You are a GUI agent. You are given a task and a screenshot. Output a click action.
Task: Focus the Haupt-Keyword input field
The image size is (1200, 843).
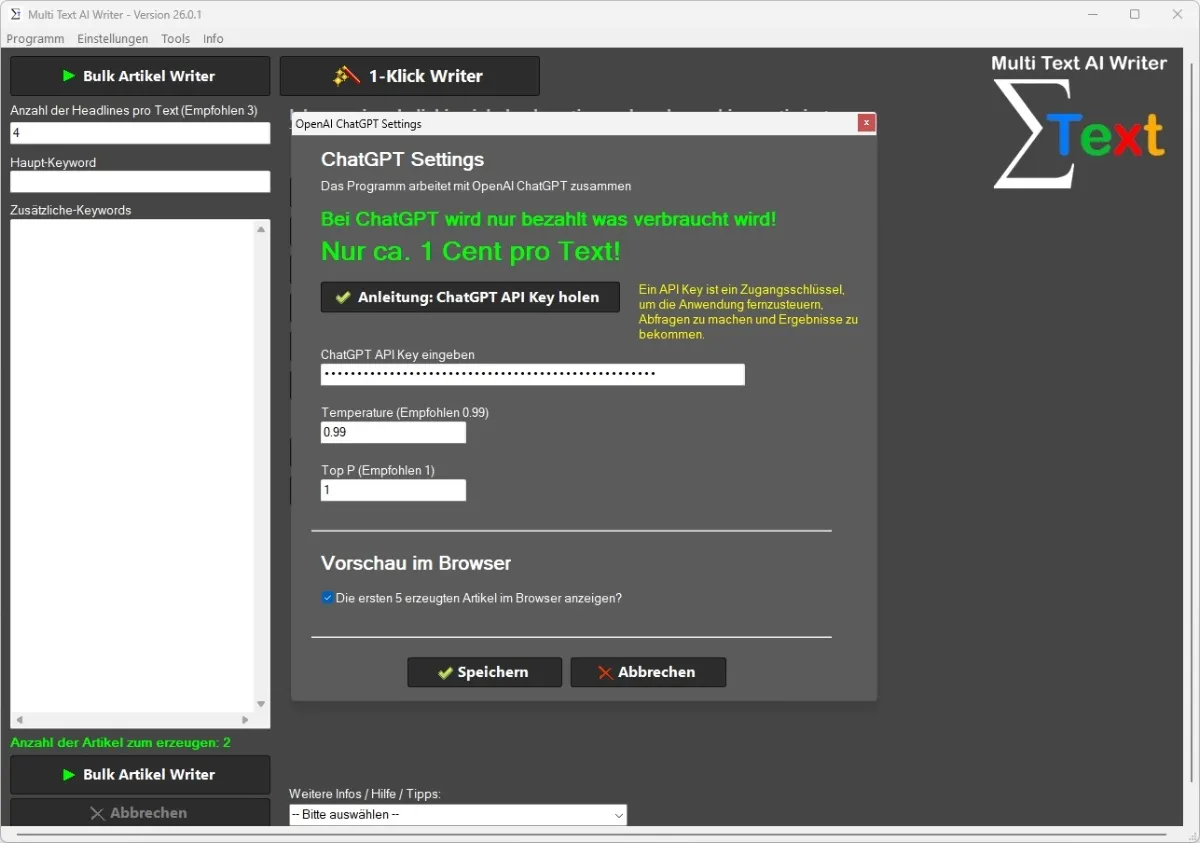pos(140,181)
